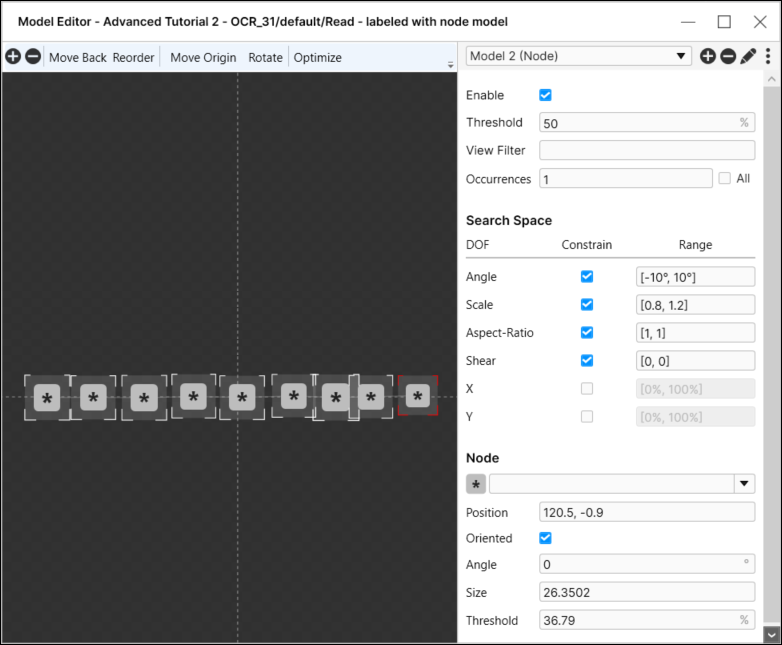Click the Search Space heading

point(509,220)
